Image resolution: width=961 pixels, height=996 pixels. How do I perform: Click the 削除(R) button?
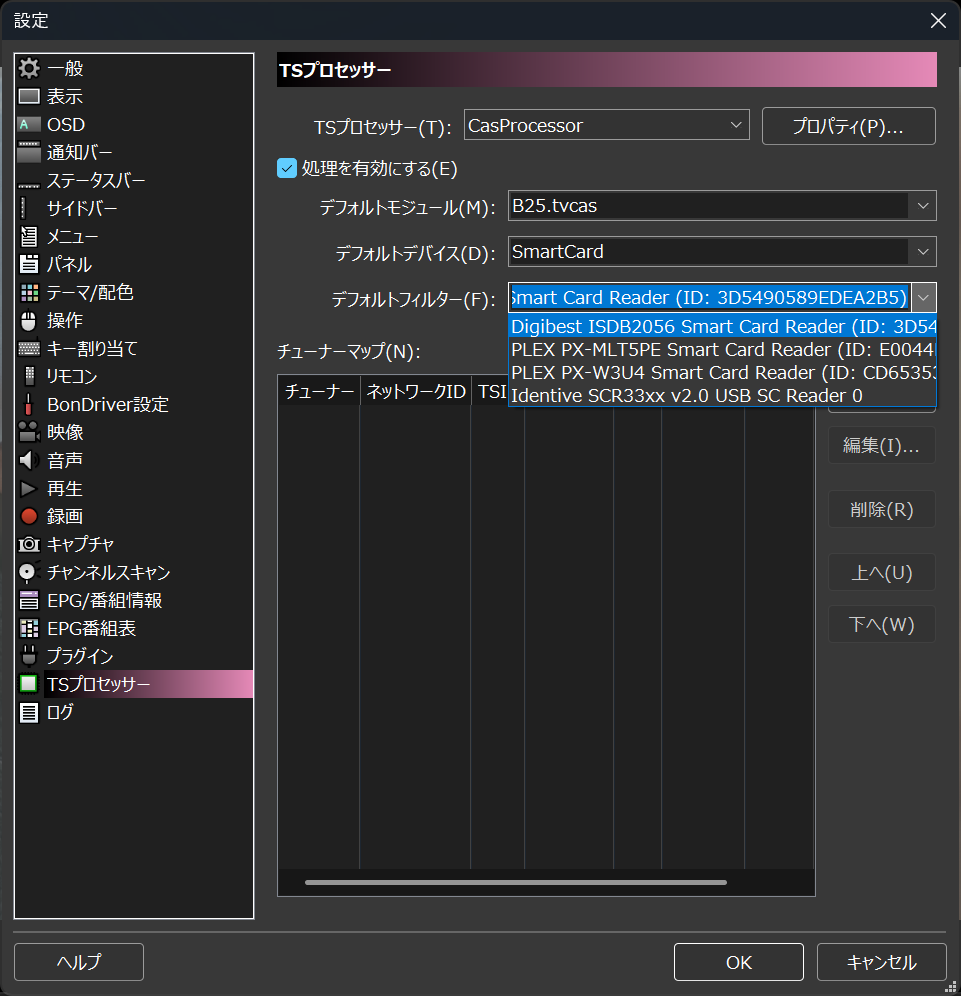(x=882, y=509)
